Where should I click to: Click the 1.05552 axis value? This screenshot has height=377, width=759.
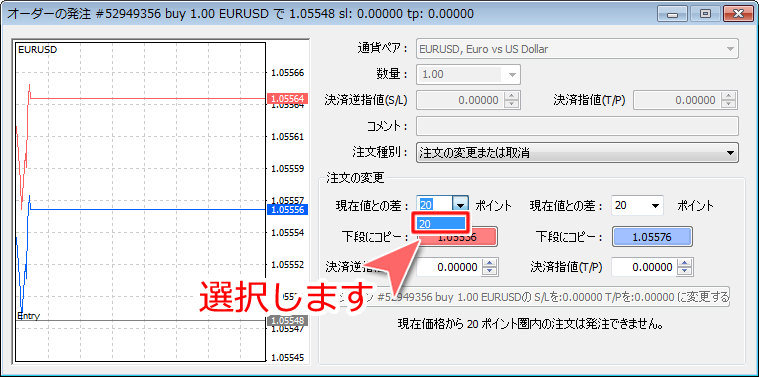click(288, 265)
